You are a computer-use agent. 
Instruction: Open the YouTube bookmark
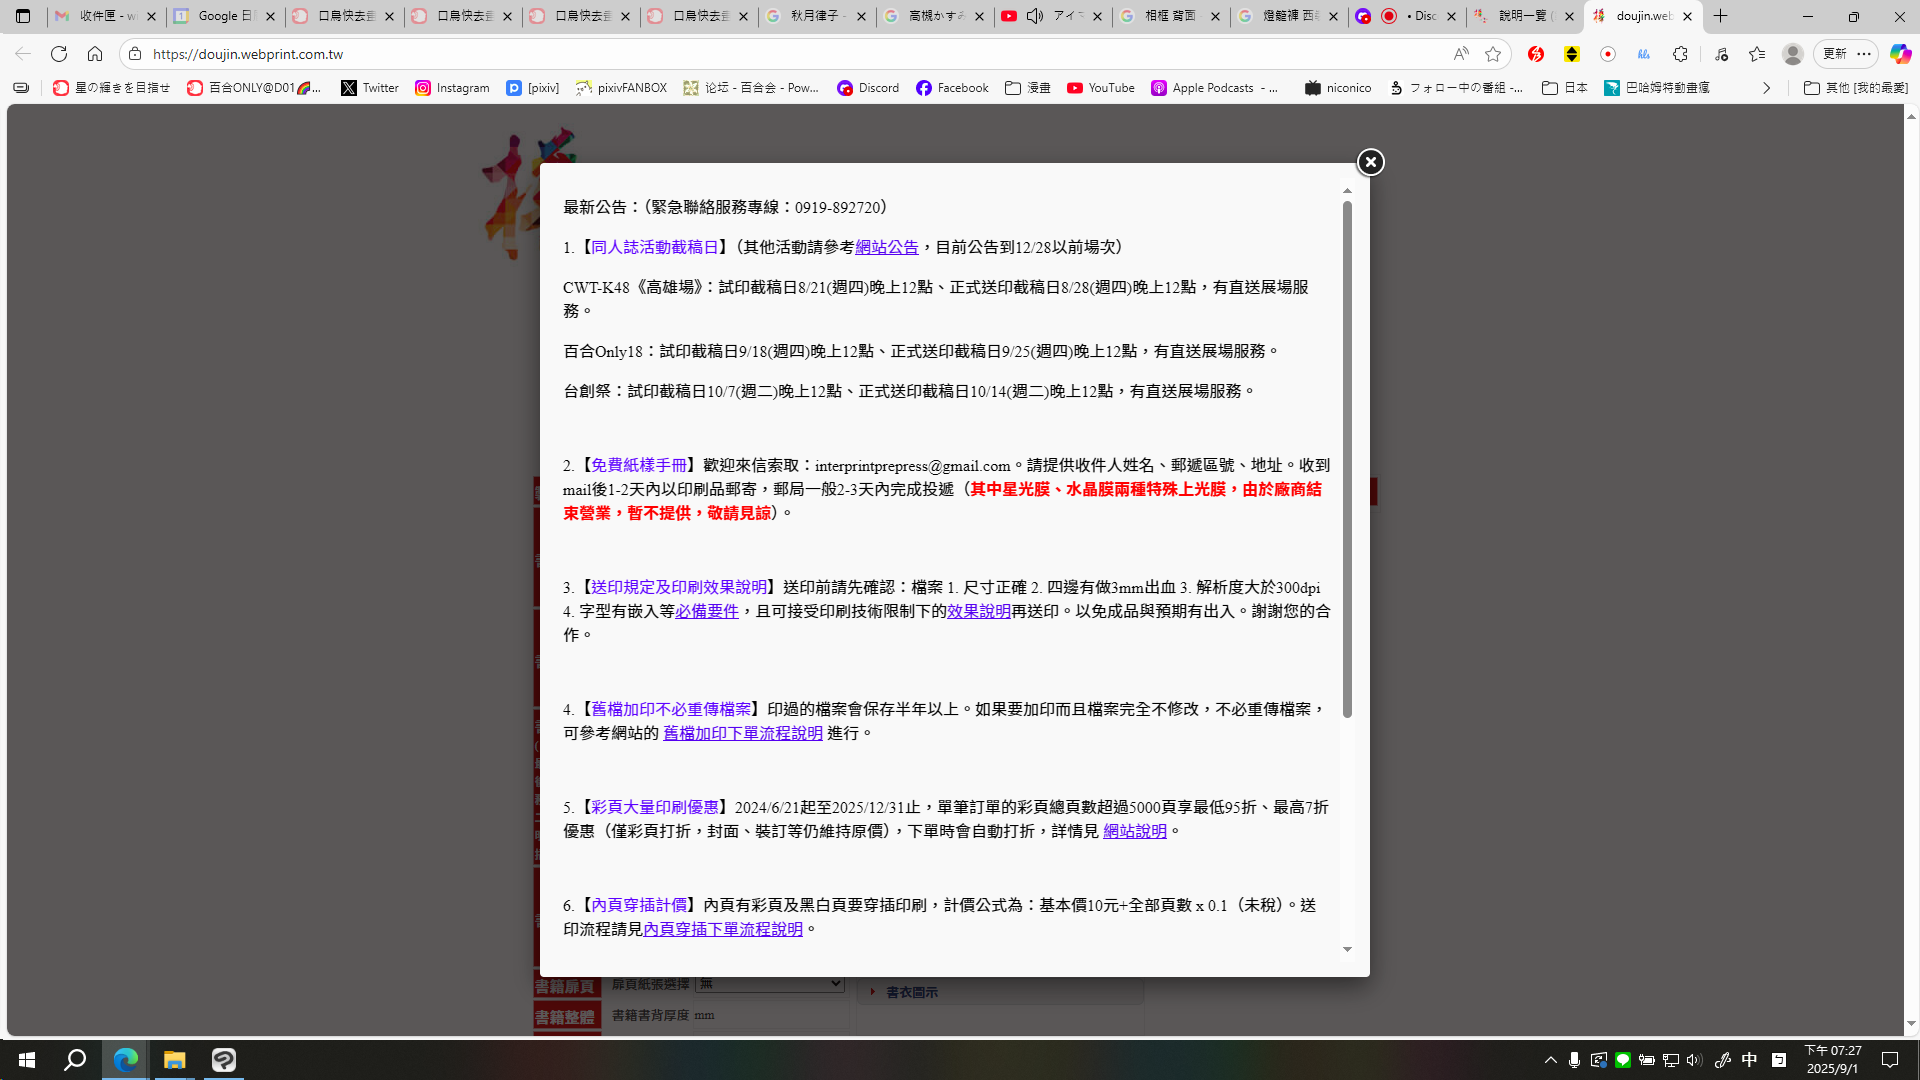click(1100, 88)
